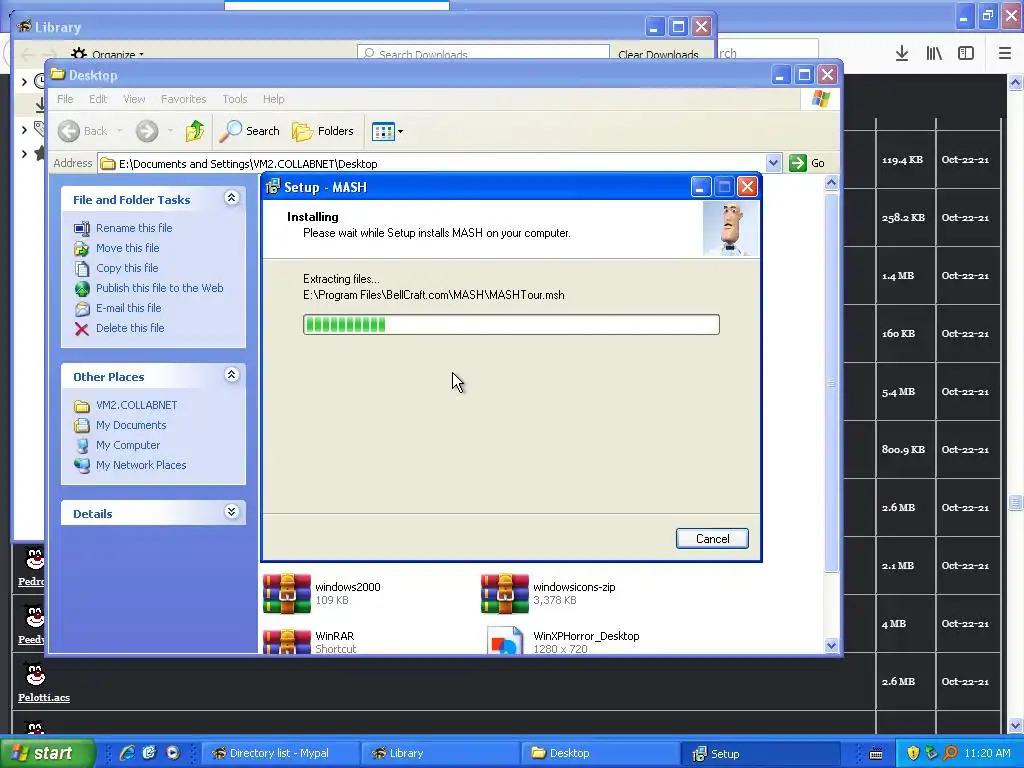
Task: Click the address bar path field
Action: click(433, 163)
